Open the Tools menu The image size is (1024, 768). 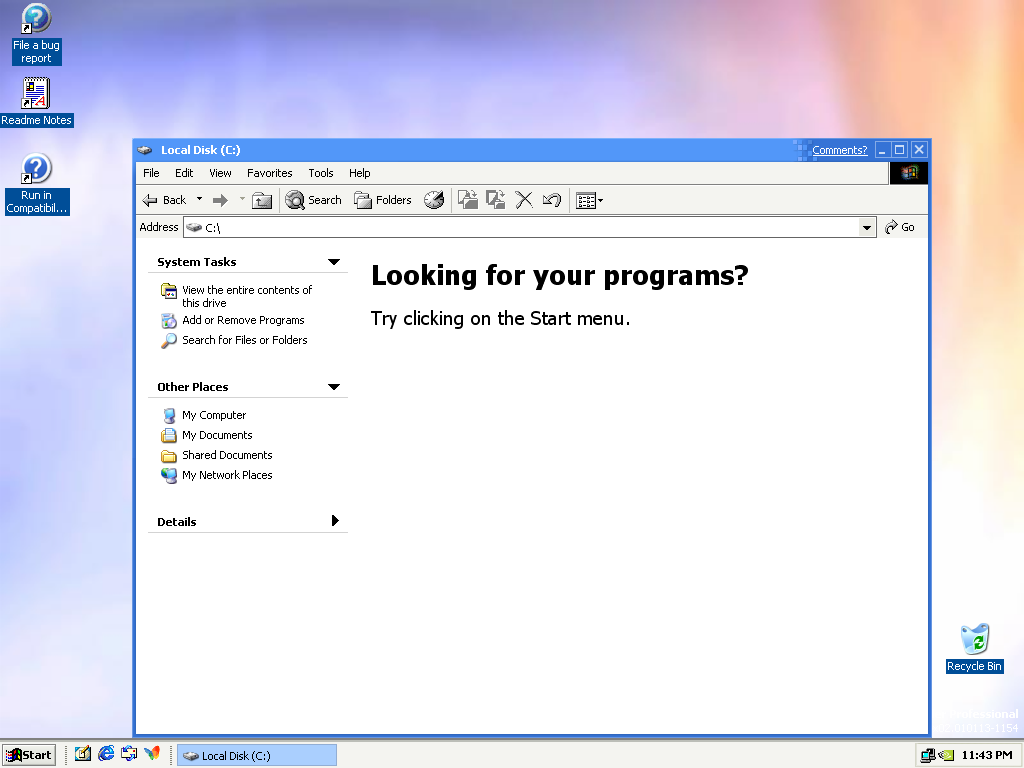click(x=321, y=173)
